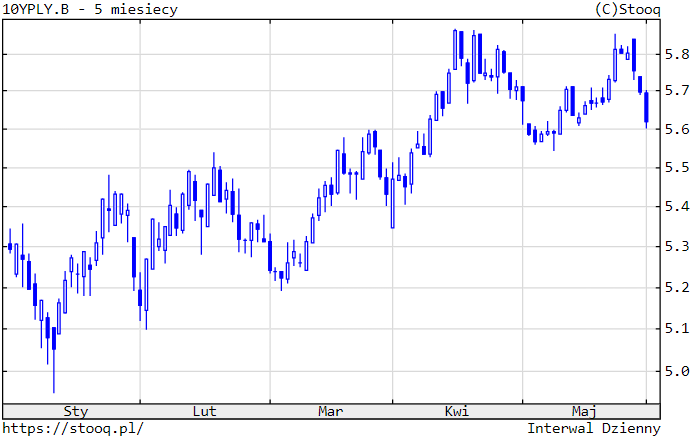Click the 5.5 price axis label
The width and height of the screenshot is (694, 439).
677,168
